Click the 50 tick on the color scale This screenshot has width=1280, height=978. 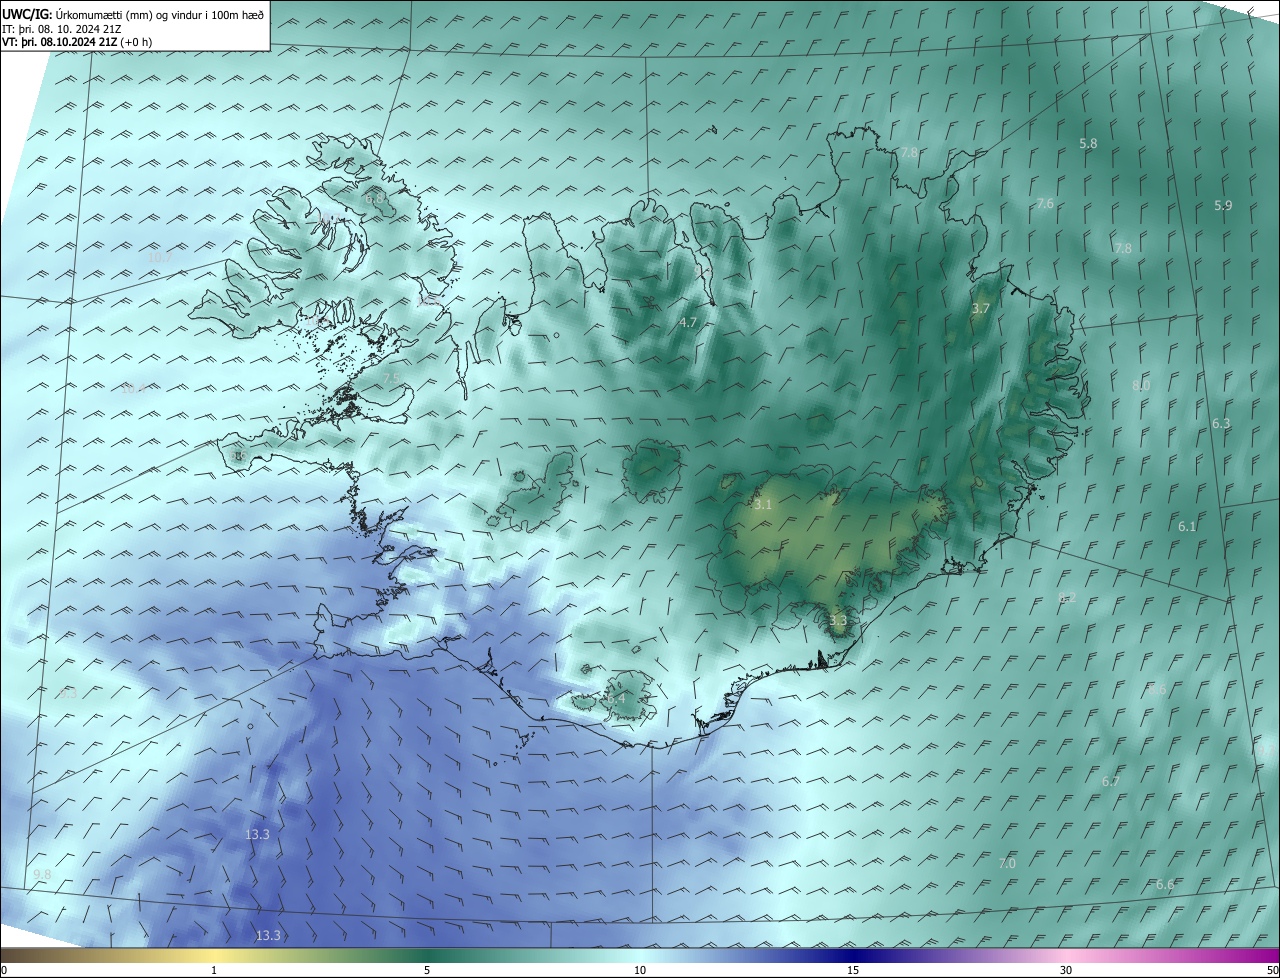pos(1272,970)
